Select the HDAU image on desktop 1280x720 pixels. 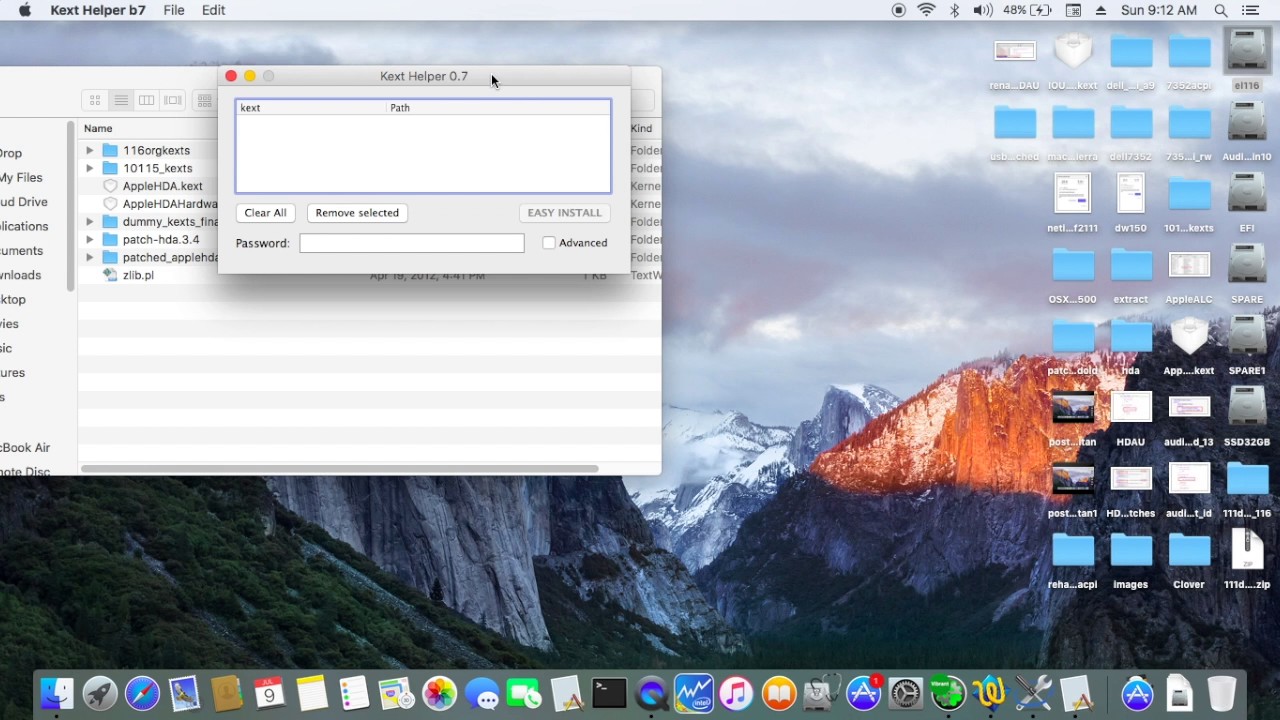pyautogui.click(x=1131, y=415)
